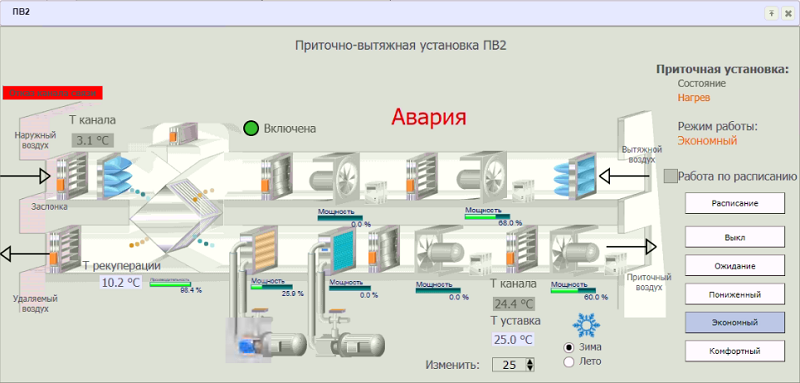Pin the ПВ2 panel with the pin button

[771, 14]
